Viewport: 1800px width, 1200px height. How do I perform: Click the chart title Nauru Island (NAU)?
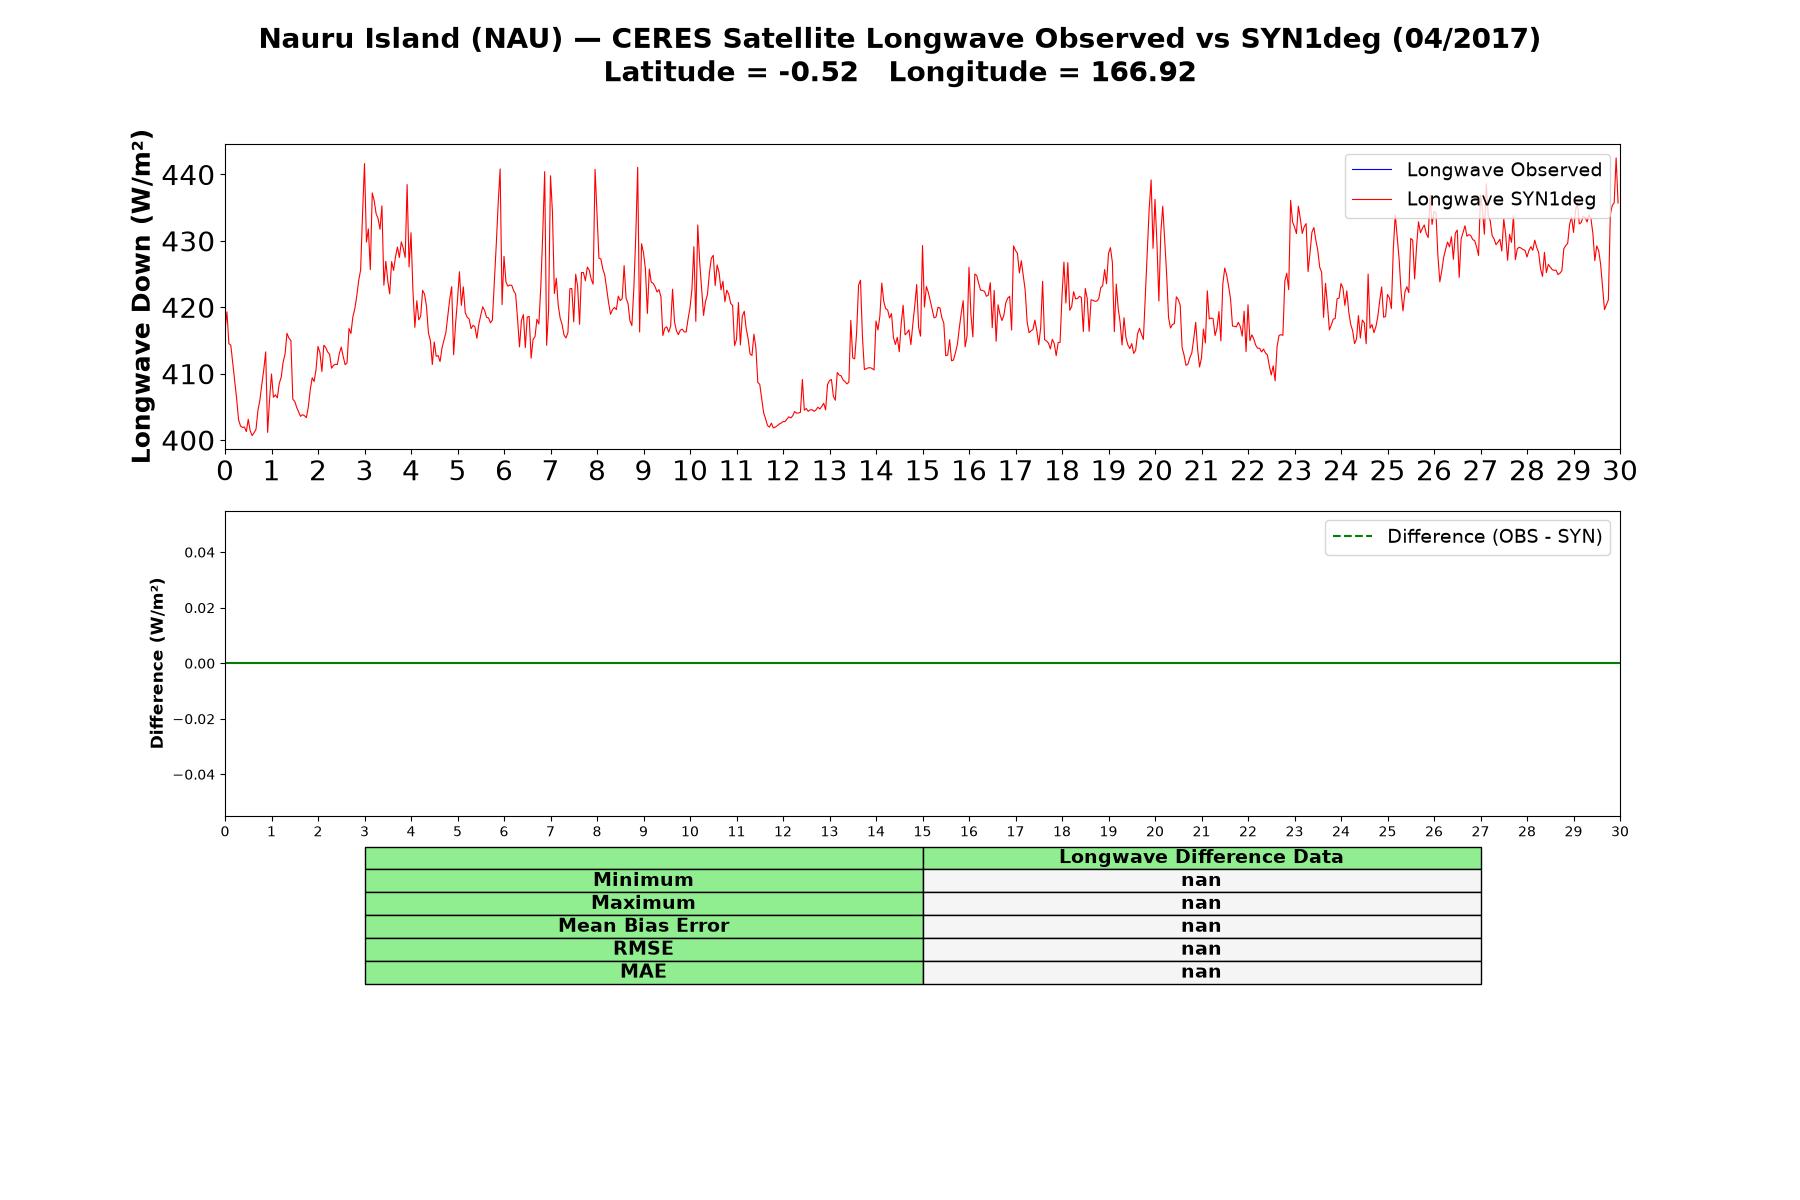411,38
